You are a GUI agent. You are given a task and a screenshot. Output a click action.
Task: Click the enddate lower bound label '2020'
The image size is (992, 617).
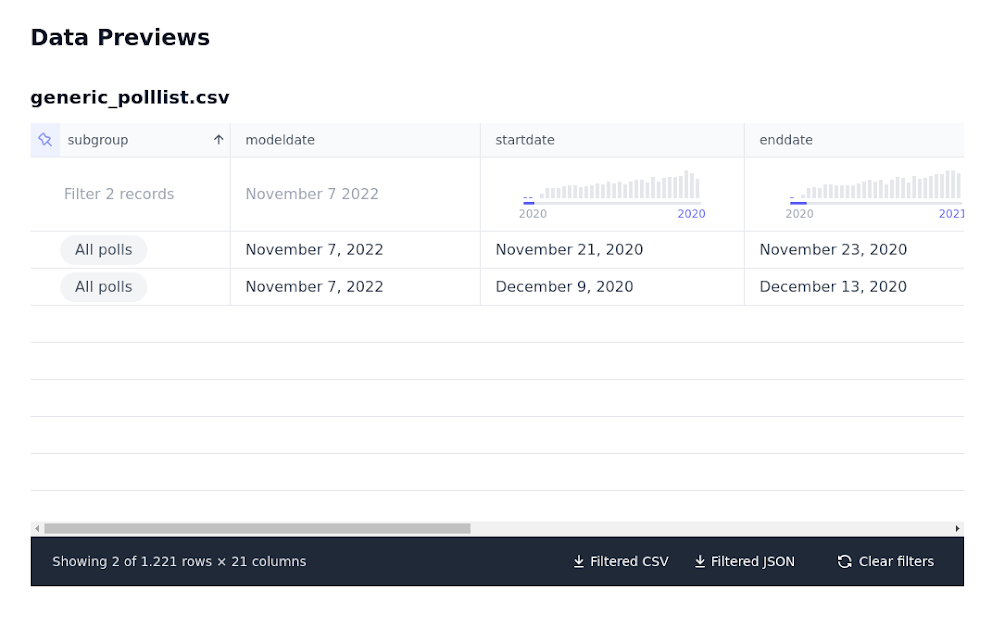coord(800,214)
